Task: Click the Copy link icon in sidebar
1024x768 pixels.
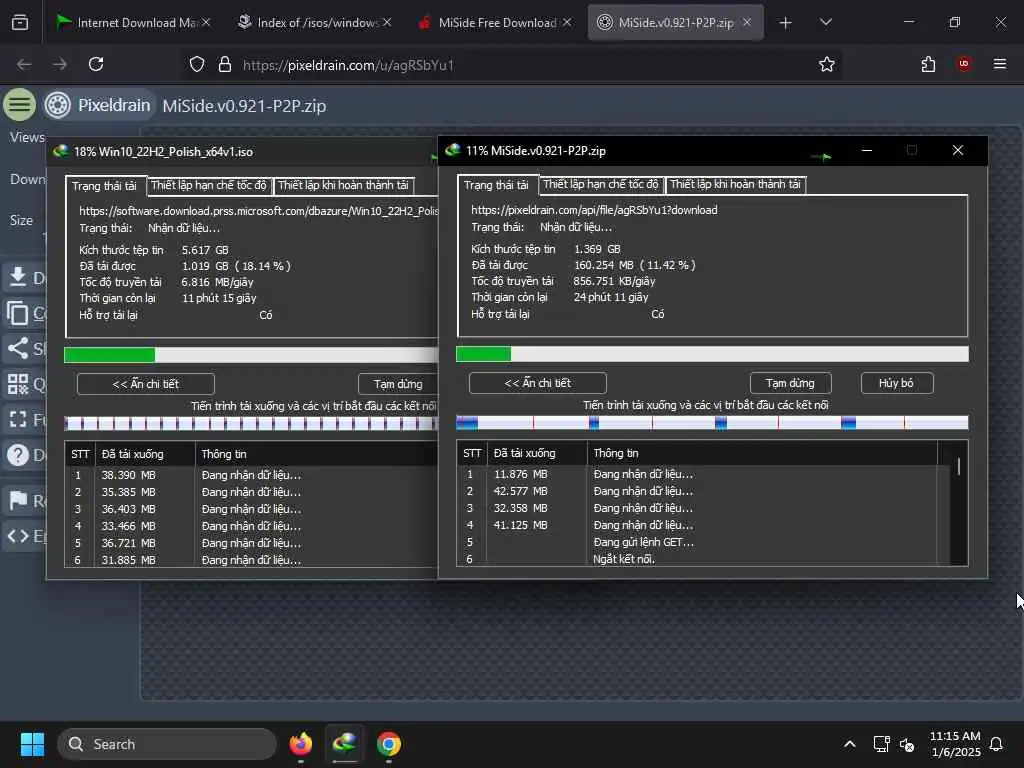Action: coord(18,313)
